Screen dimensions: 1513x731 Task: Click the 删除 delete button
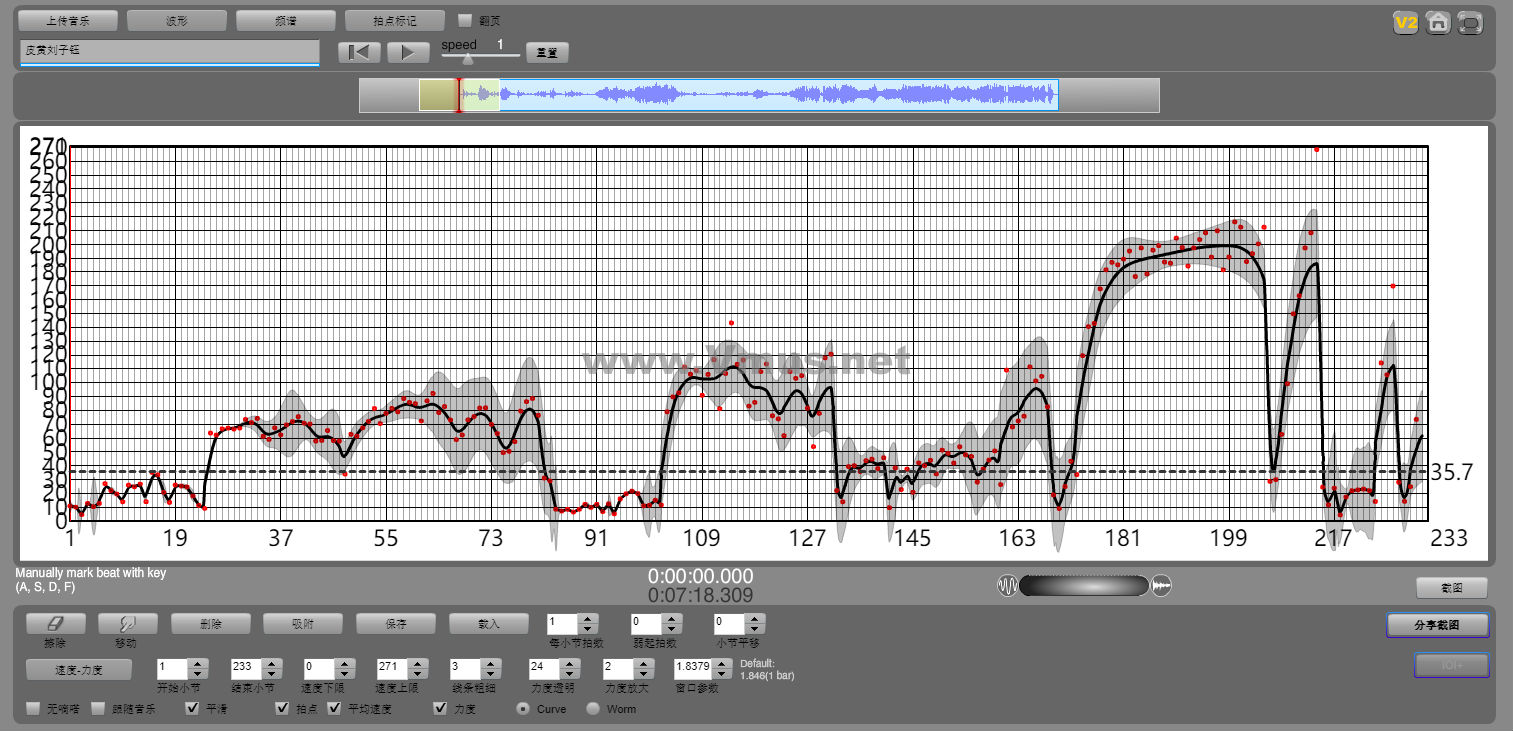pyautogui.click(x=211, y=623)
